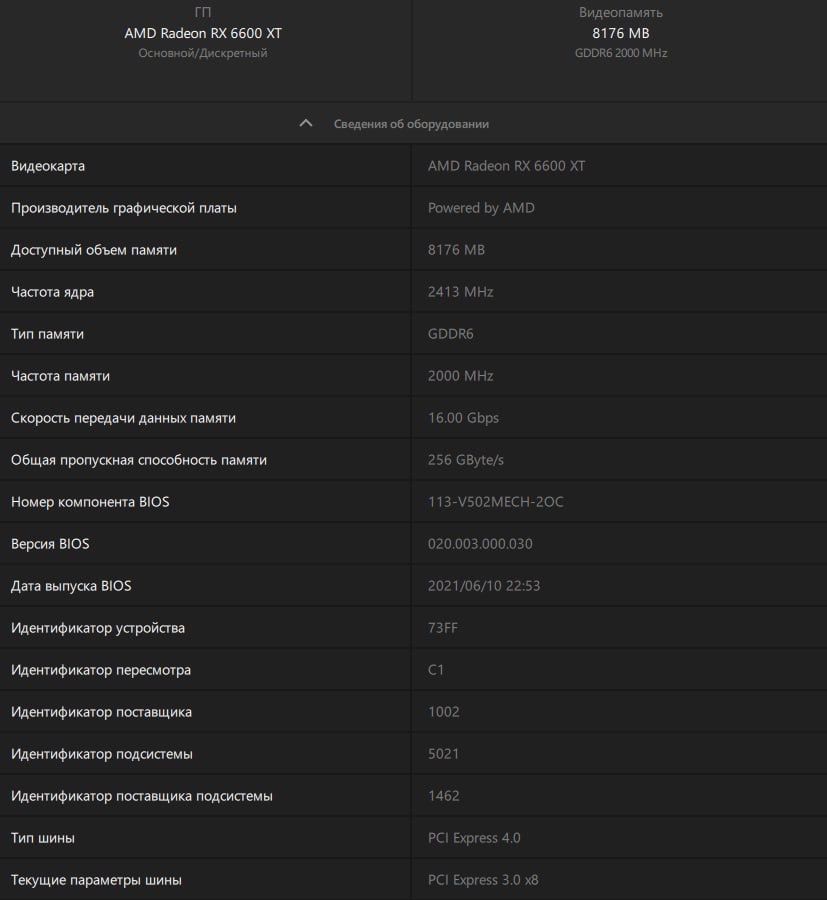Image resolution: width=827 pixels, height=900 pixels.
Task: Click the 'Идентификатор подсистемы' label
Action: click(x=102, y=754)
